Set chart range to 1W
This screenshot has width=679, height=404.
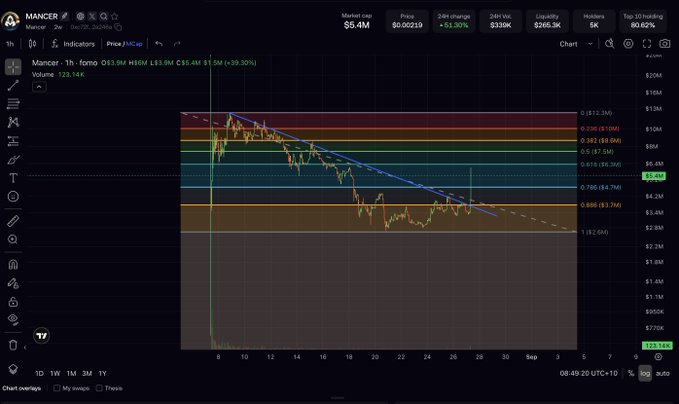55,373
